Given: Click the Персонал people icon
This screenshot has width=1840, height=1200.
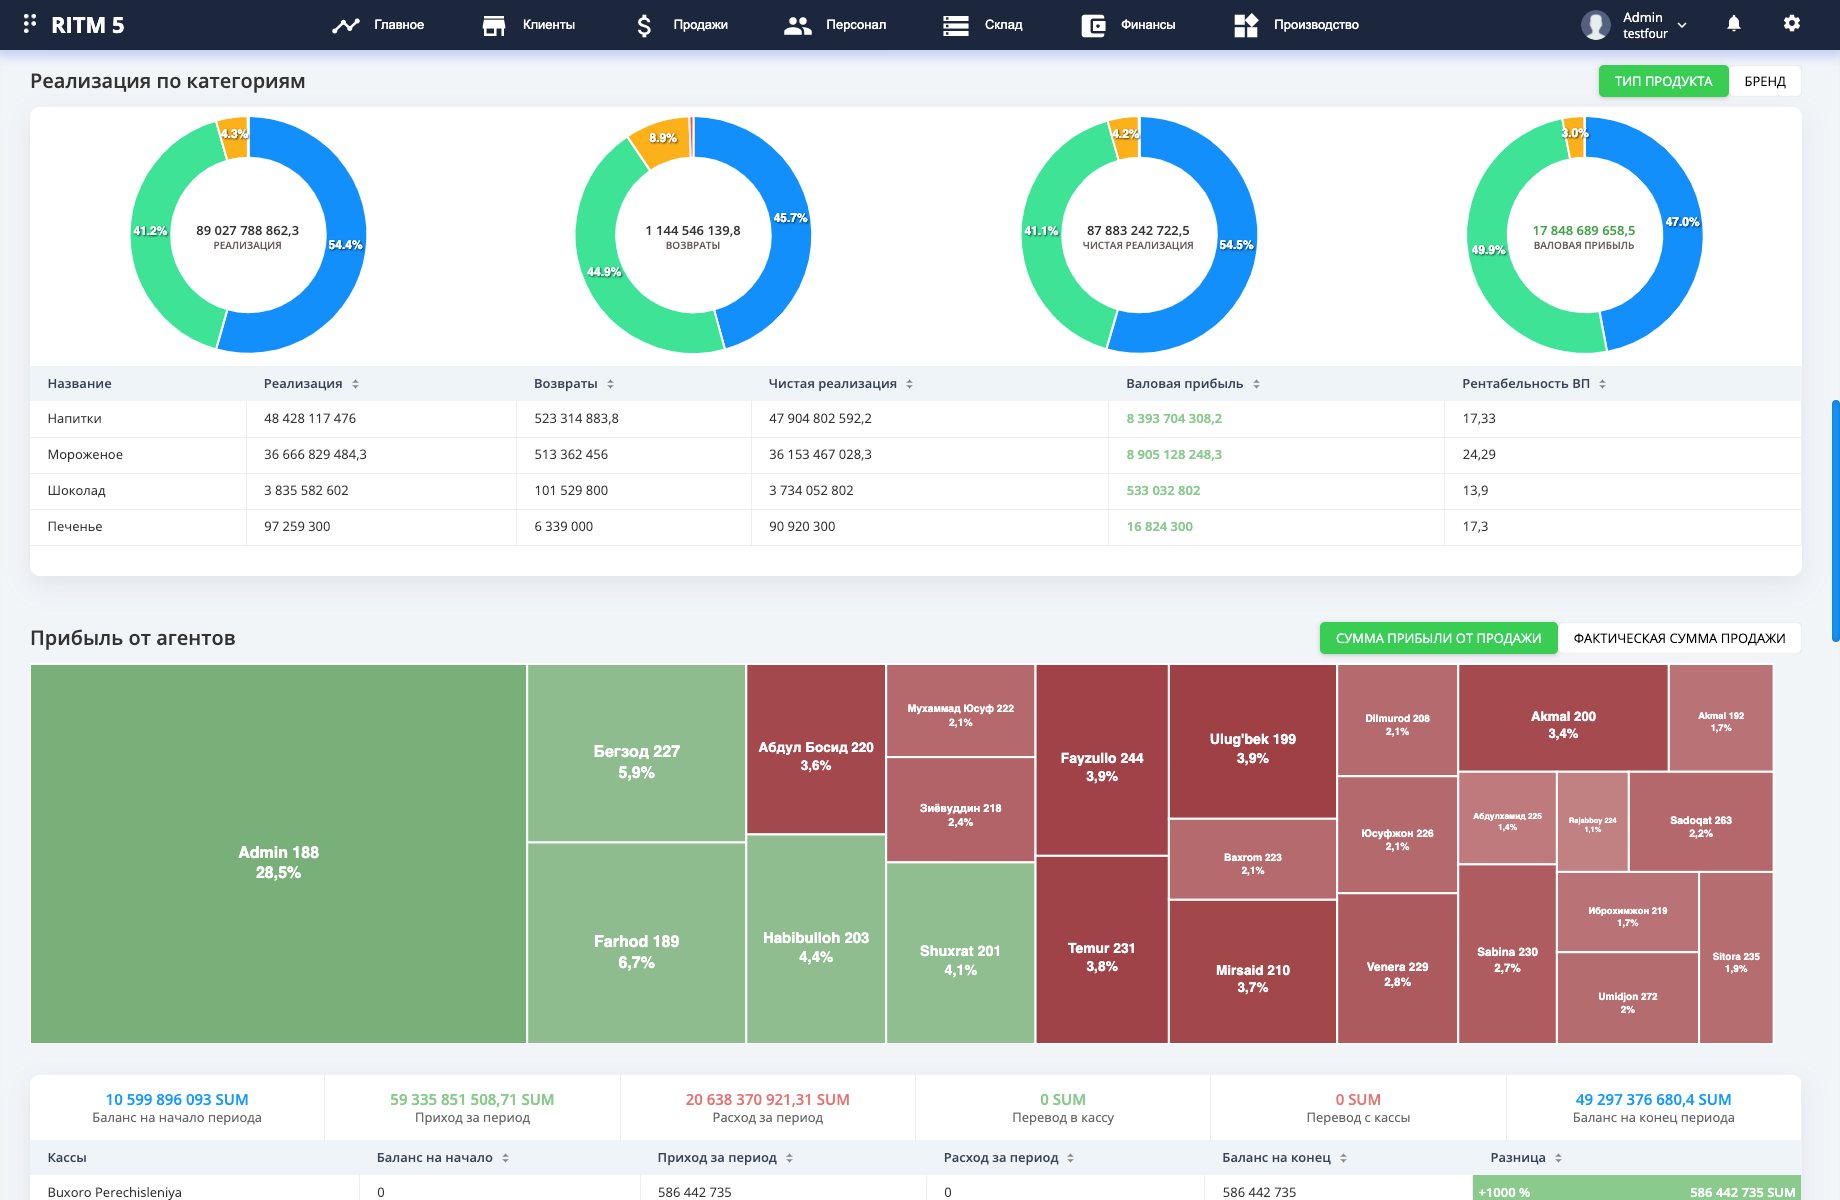Looking at the screenshot, I should (x=797, y=25).
